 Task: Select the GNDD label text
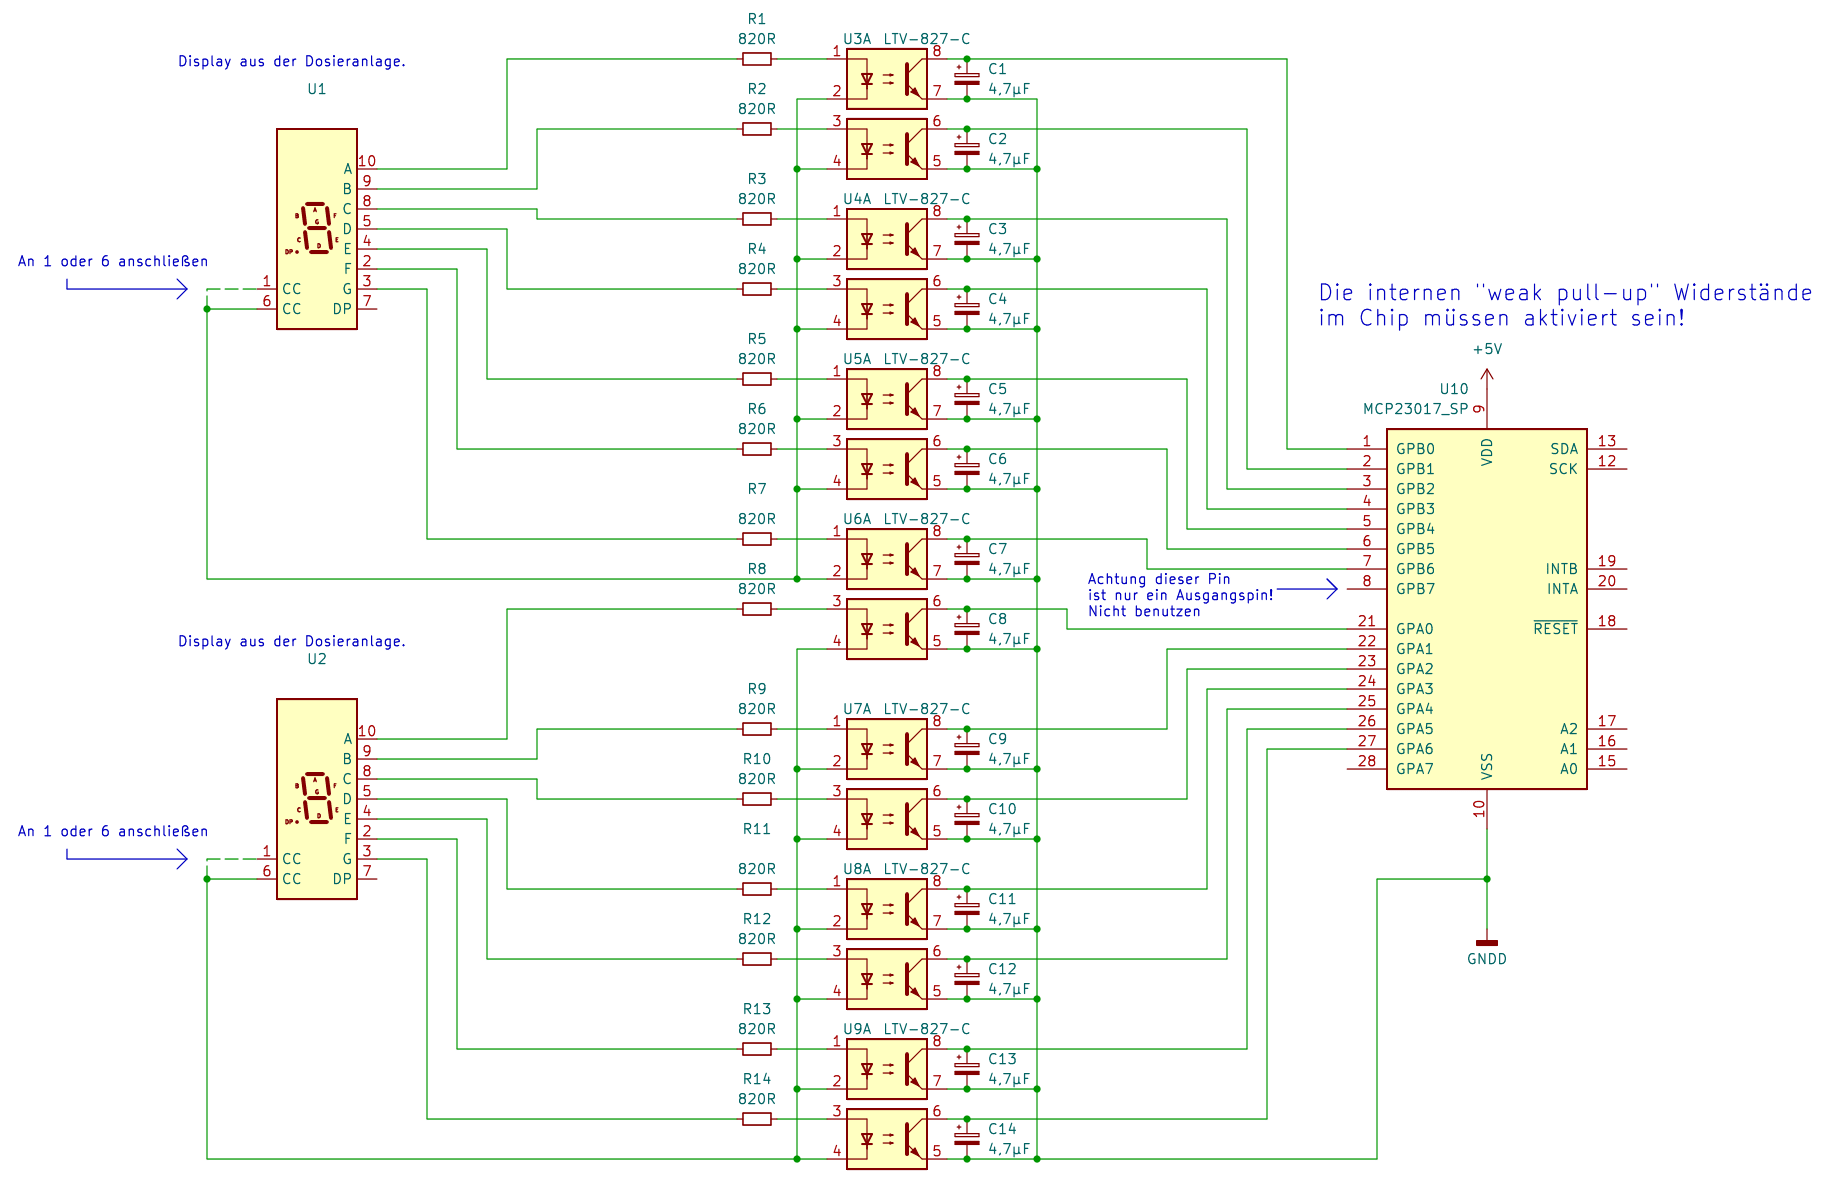tap(1487, 959)
